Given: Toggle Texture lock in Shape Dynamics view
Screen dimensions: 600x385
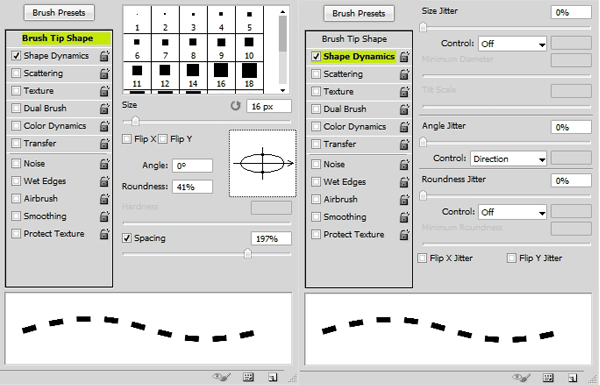Looking at the screenshot, I should point(404,92).
